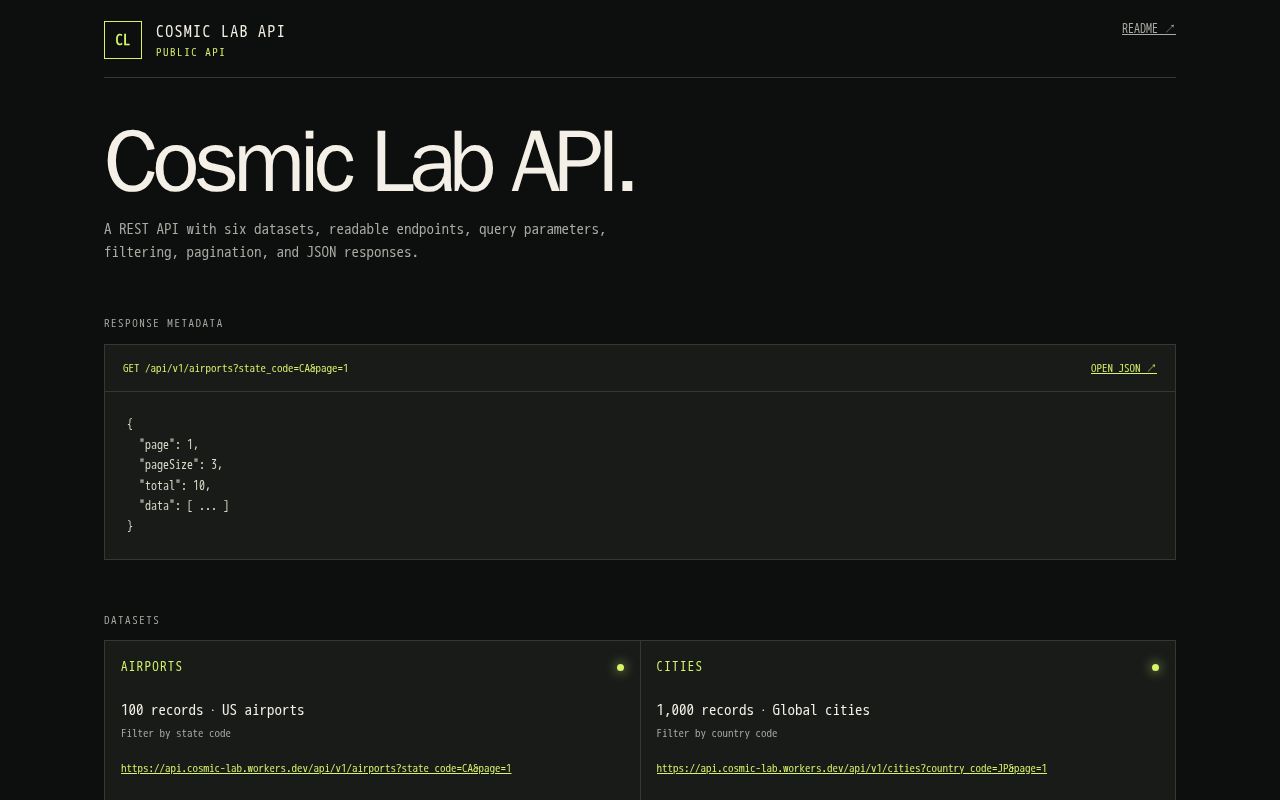Select the GET /api/v1/airports request line
This screenshot has height=800, width=1280.
pyautogui.click(x=236, y=368)
